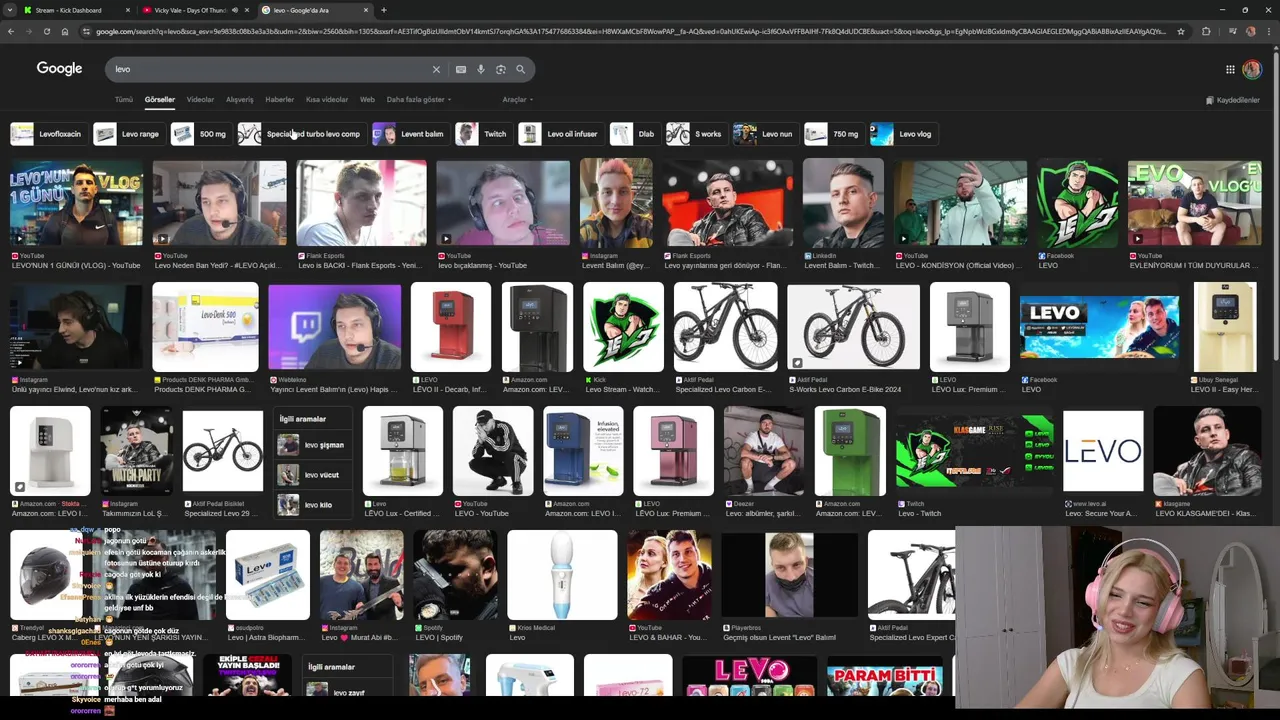Select the Kısa videolar search tab
The height and width of the screenshot is (720, 1280).
pos(327,100)
